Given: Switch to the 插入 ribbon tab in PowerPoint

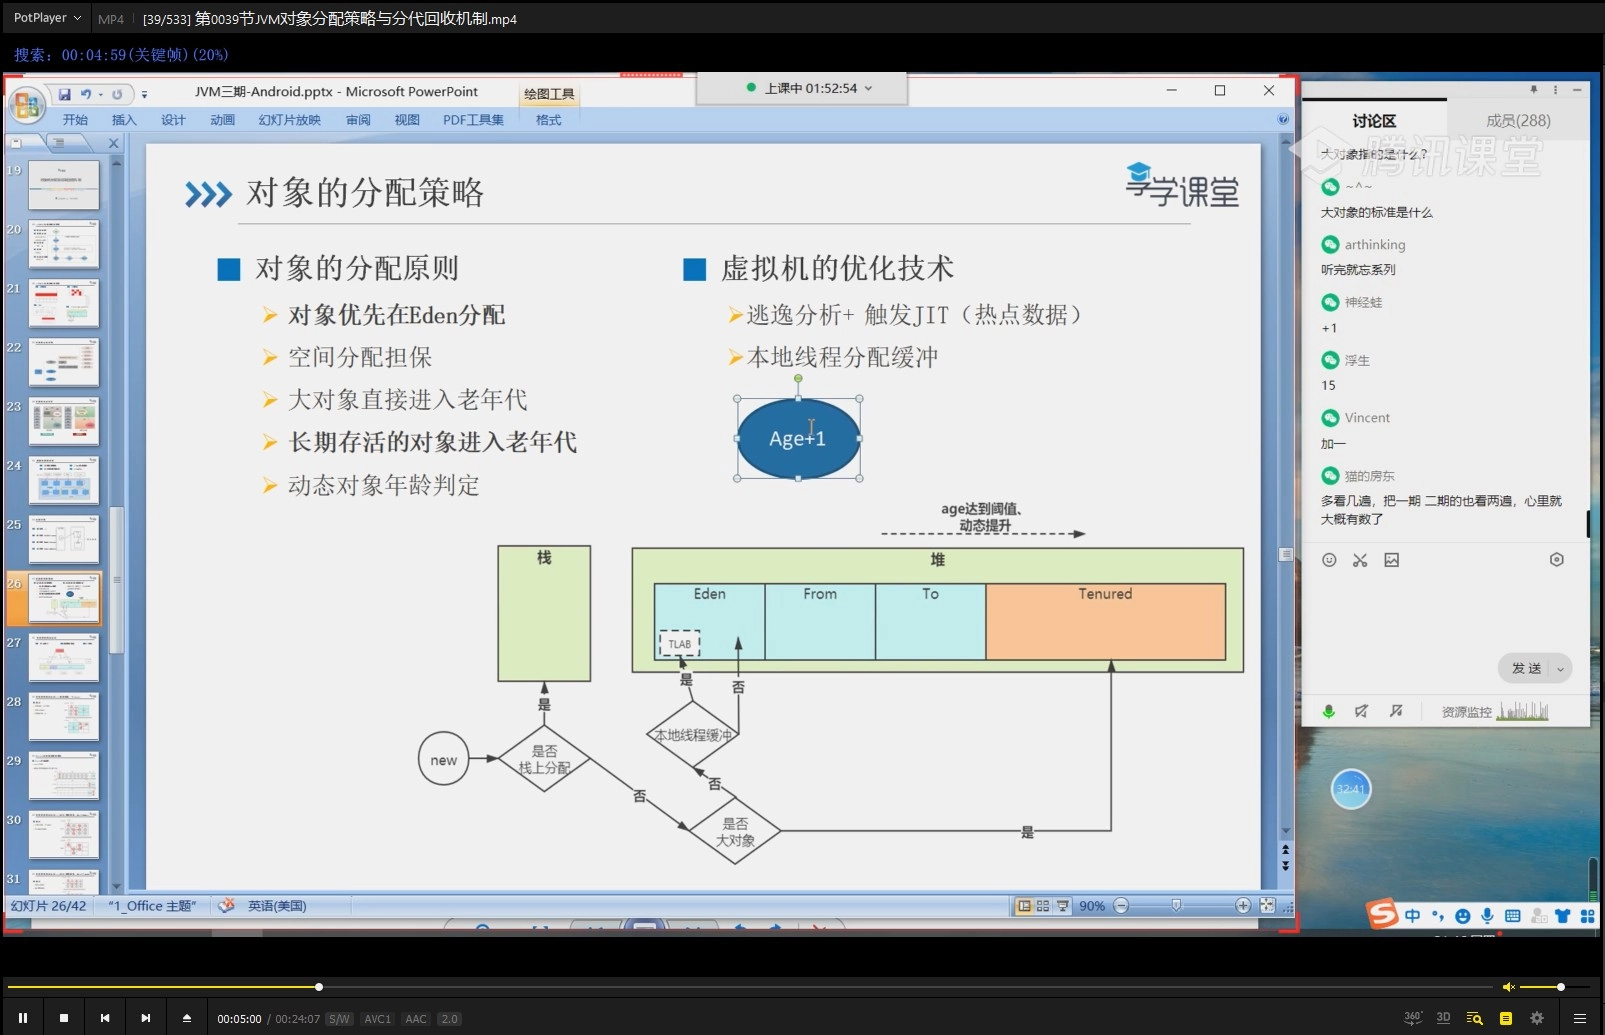Looking at the screenshot, I should pyautogui.click(x=124, y=119).
